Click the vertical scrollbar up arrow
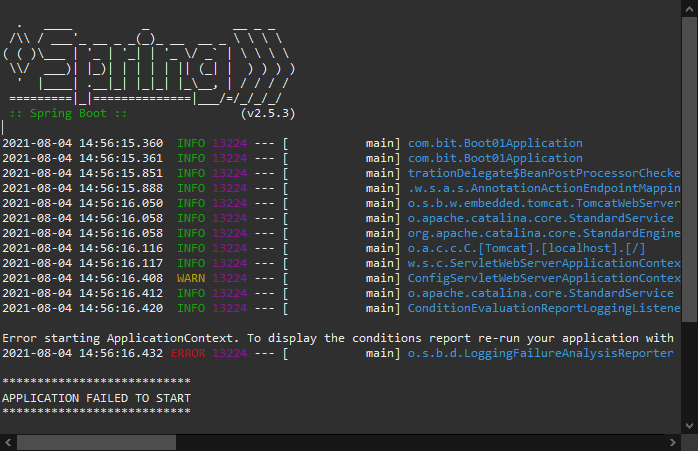 (x=689, y=9)
